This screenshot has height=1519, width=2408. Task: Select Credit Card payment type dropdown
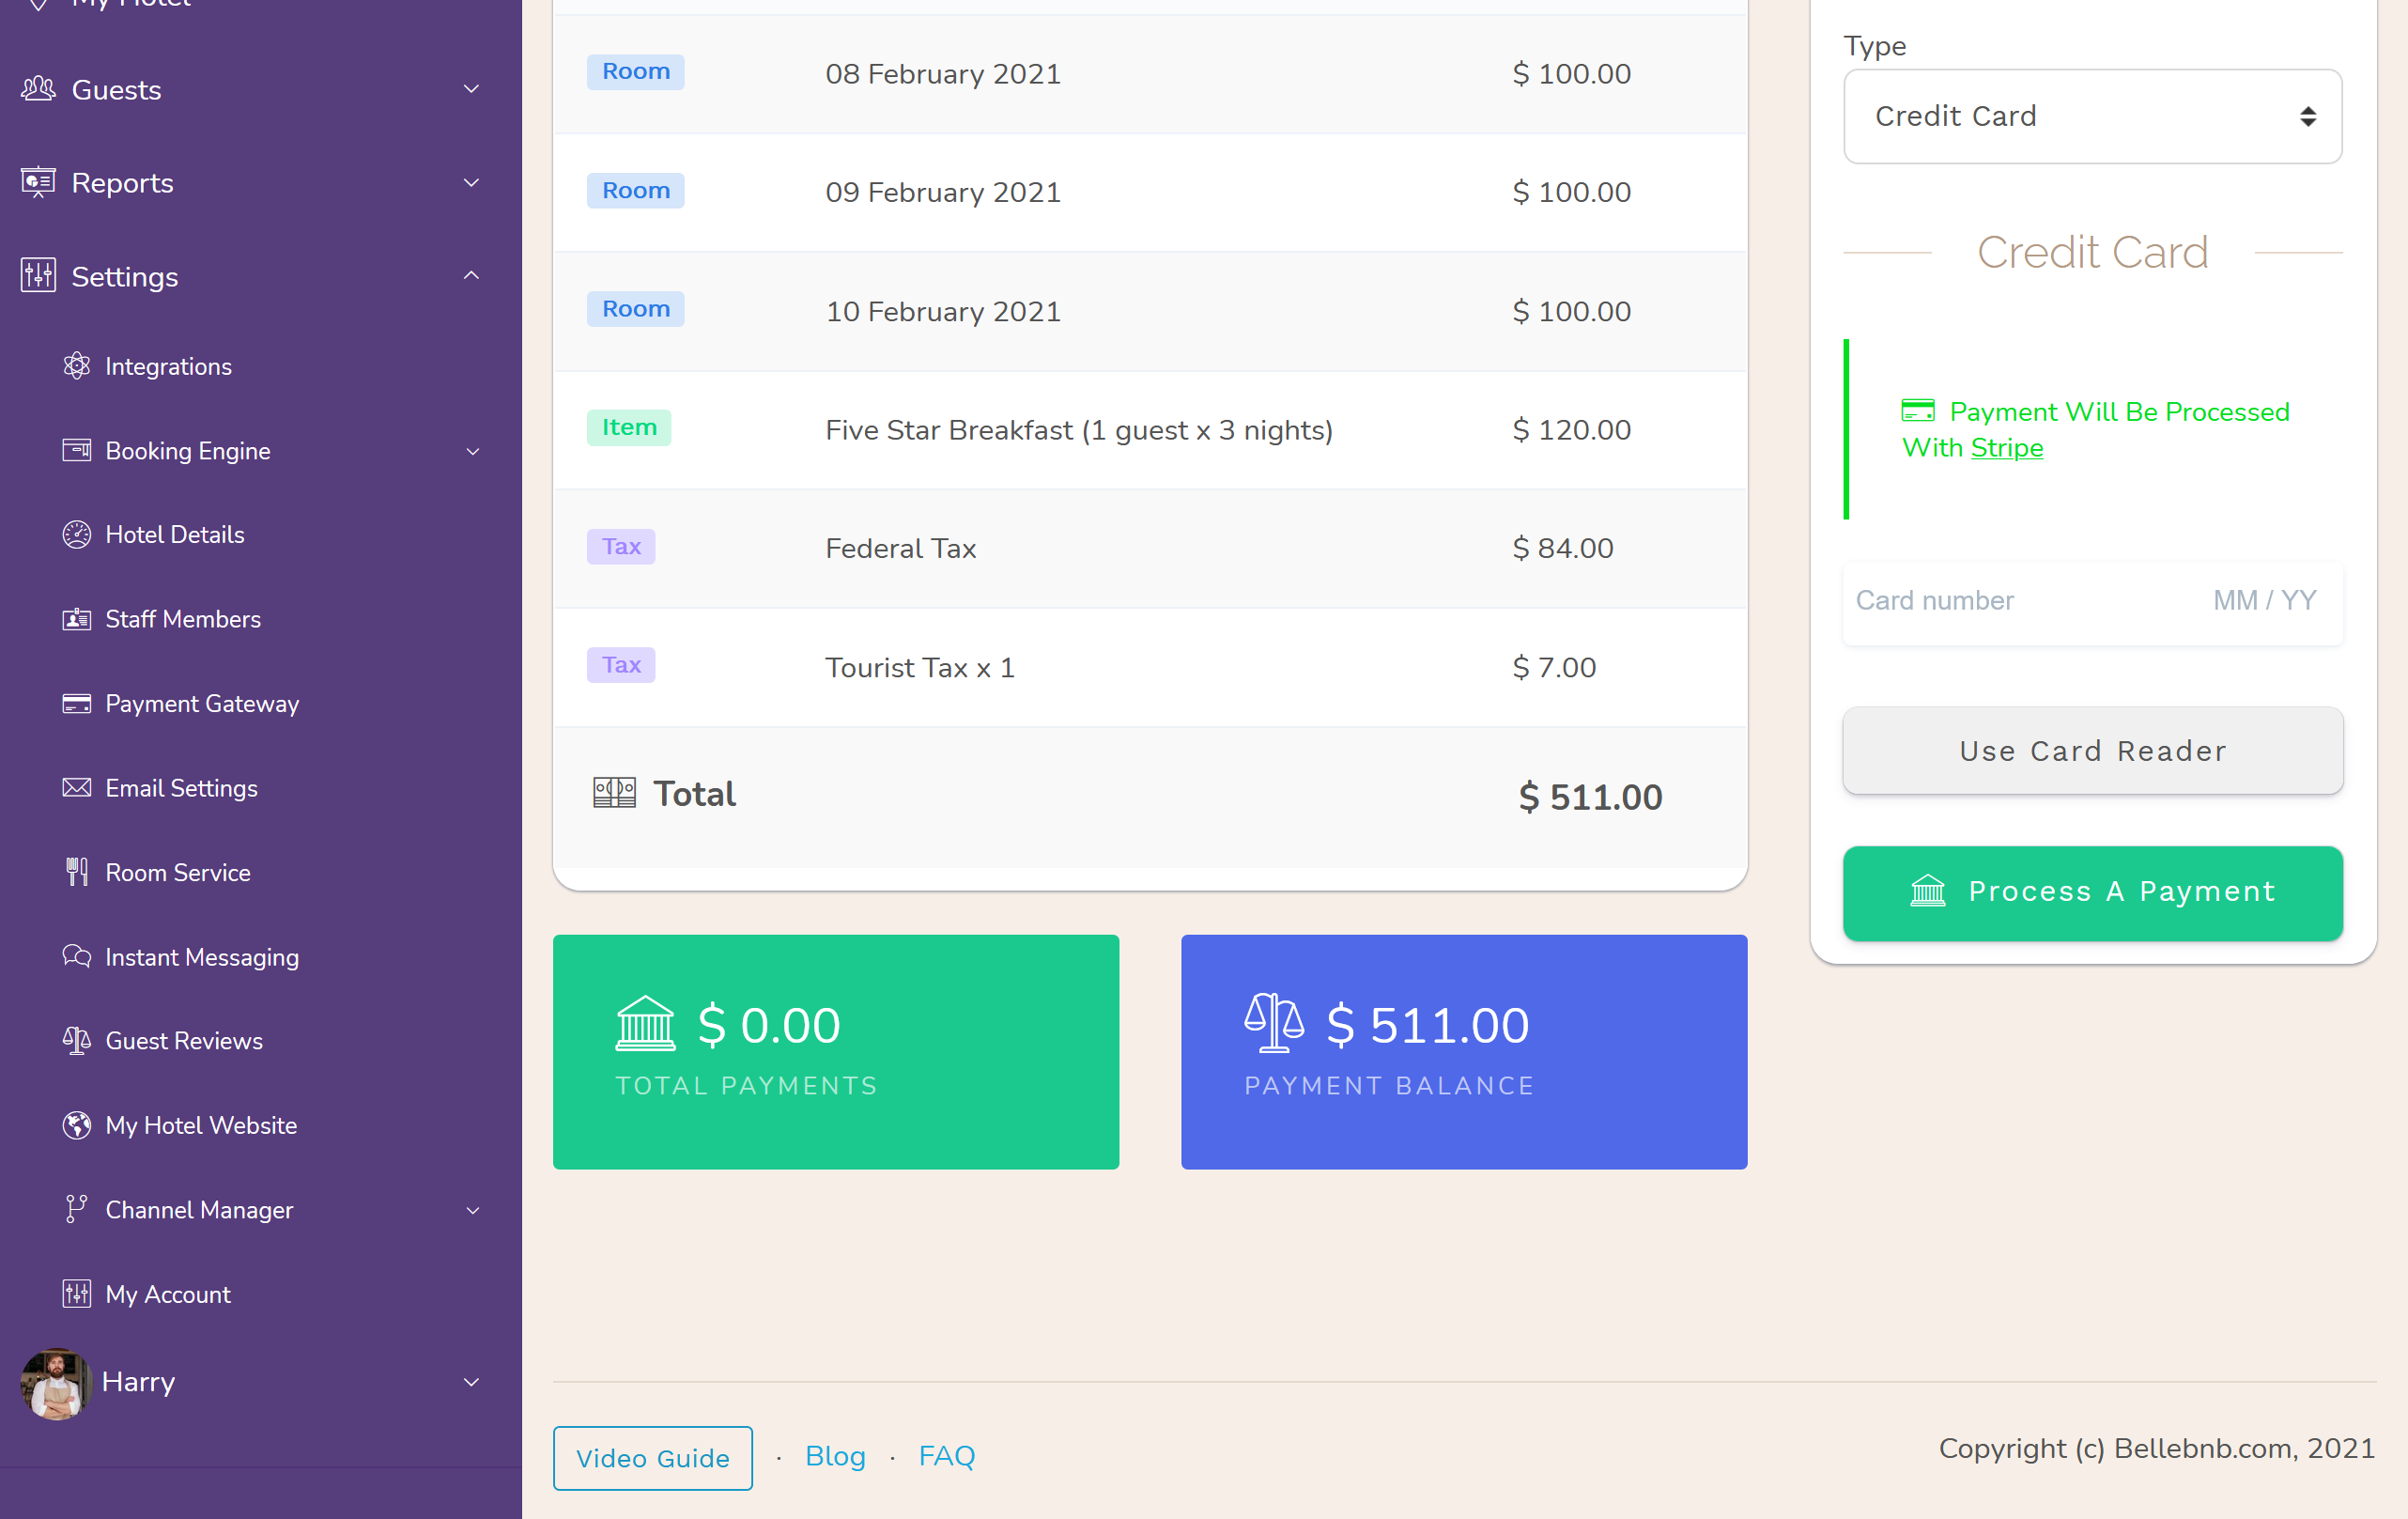(x=2093, y=117)
